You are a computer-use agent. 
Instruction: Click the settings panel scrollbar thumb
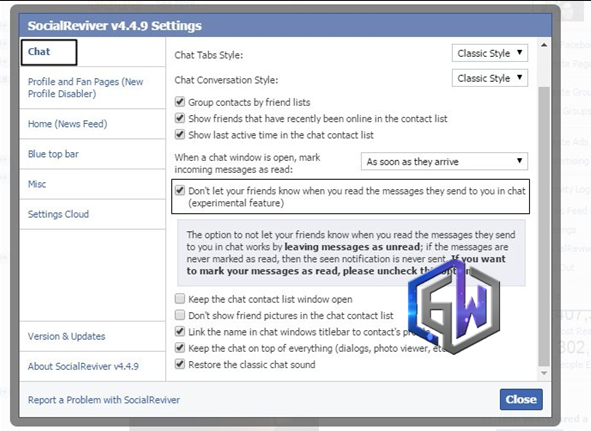(544, 226)
